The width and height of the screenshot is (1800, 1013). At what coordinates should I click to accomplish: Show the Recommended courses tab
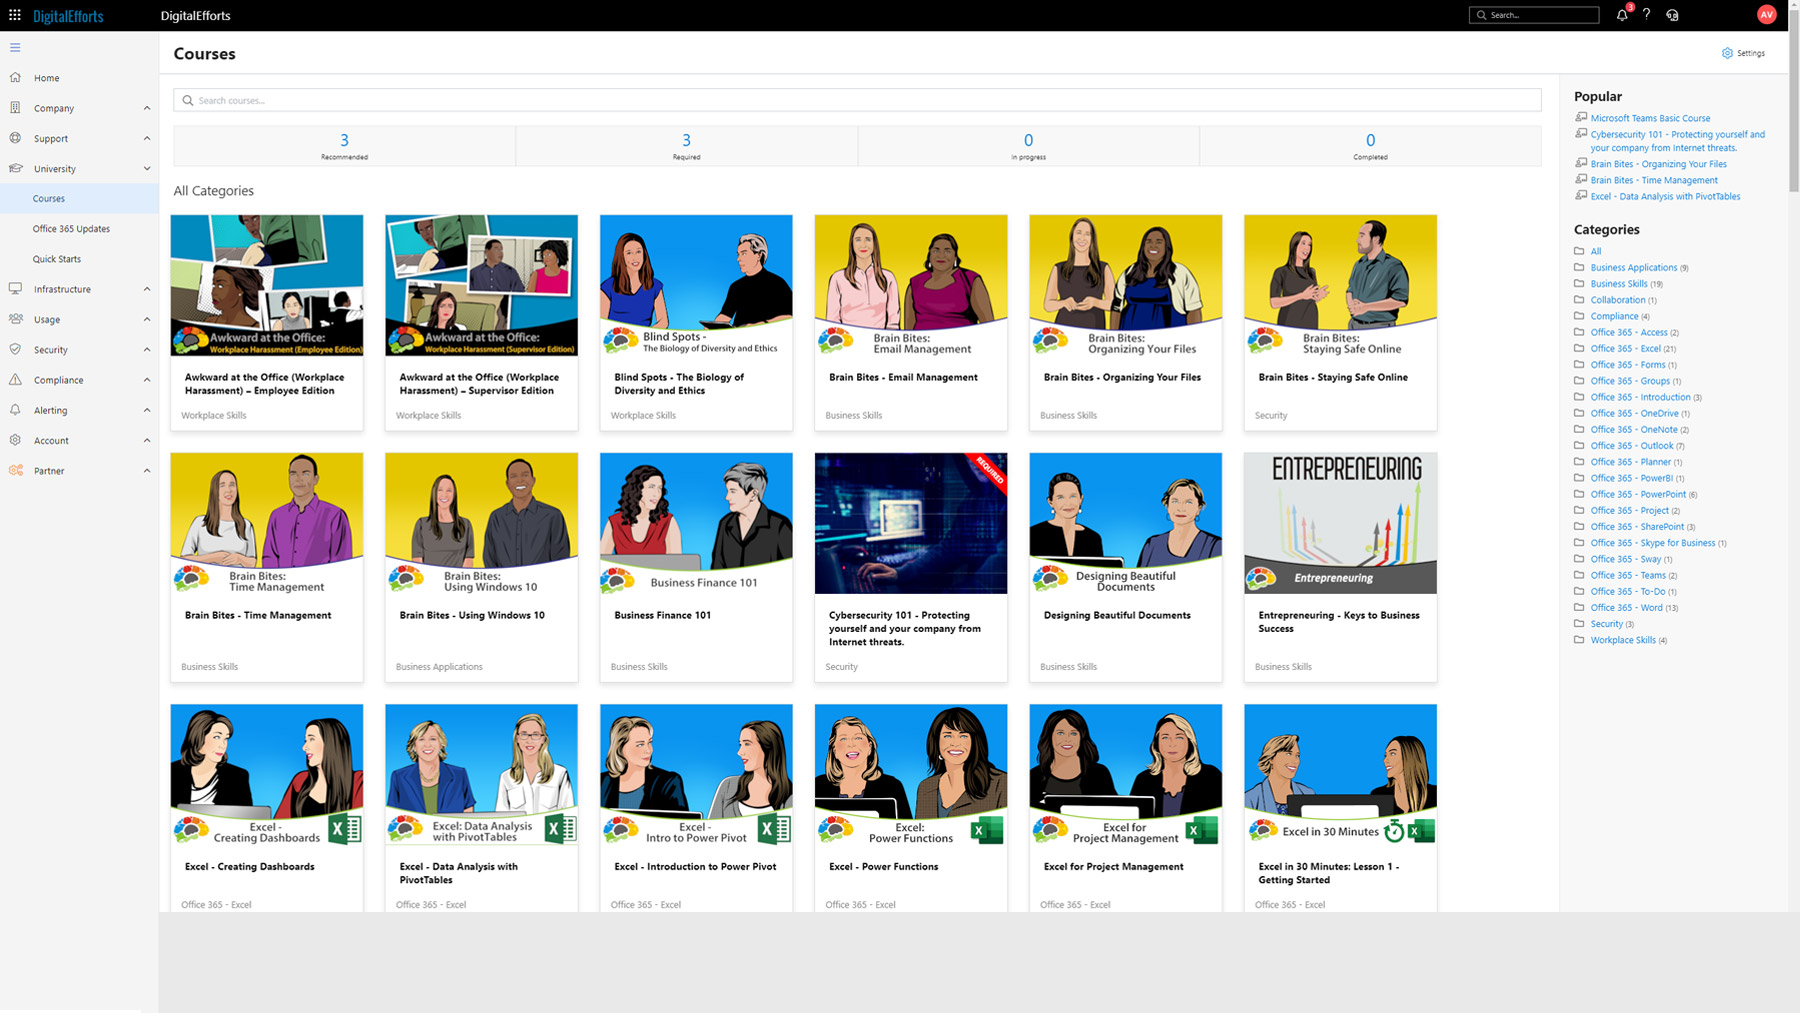coord(344,145)
